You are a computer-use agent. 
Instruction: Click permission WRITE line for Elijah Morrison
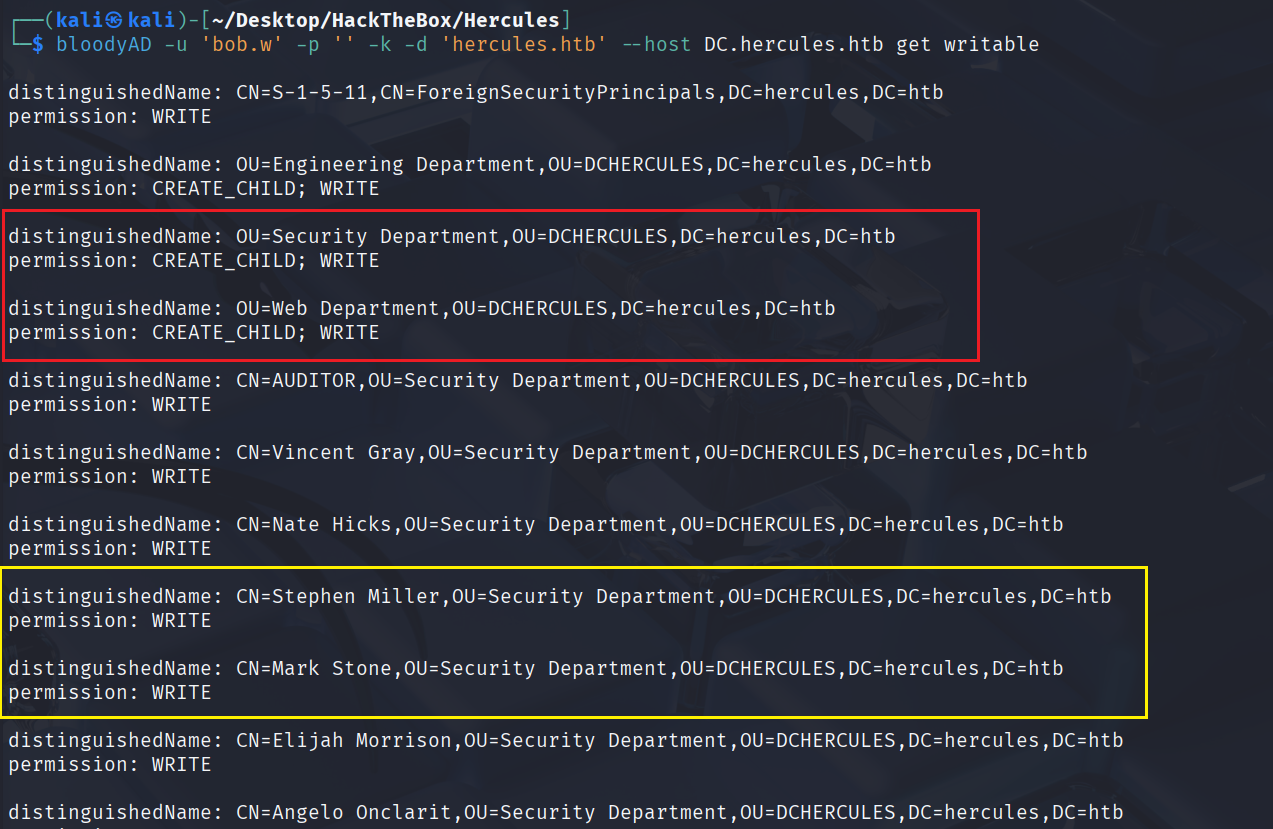(x=110, y=765)
